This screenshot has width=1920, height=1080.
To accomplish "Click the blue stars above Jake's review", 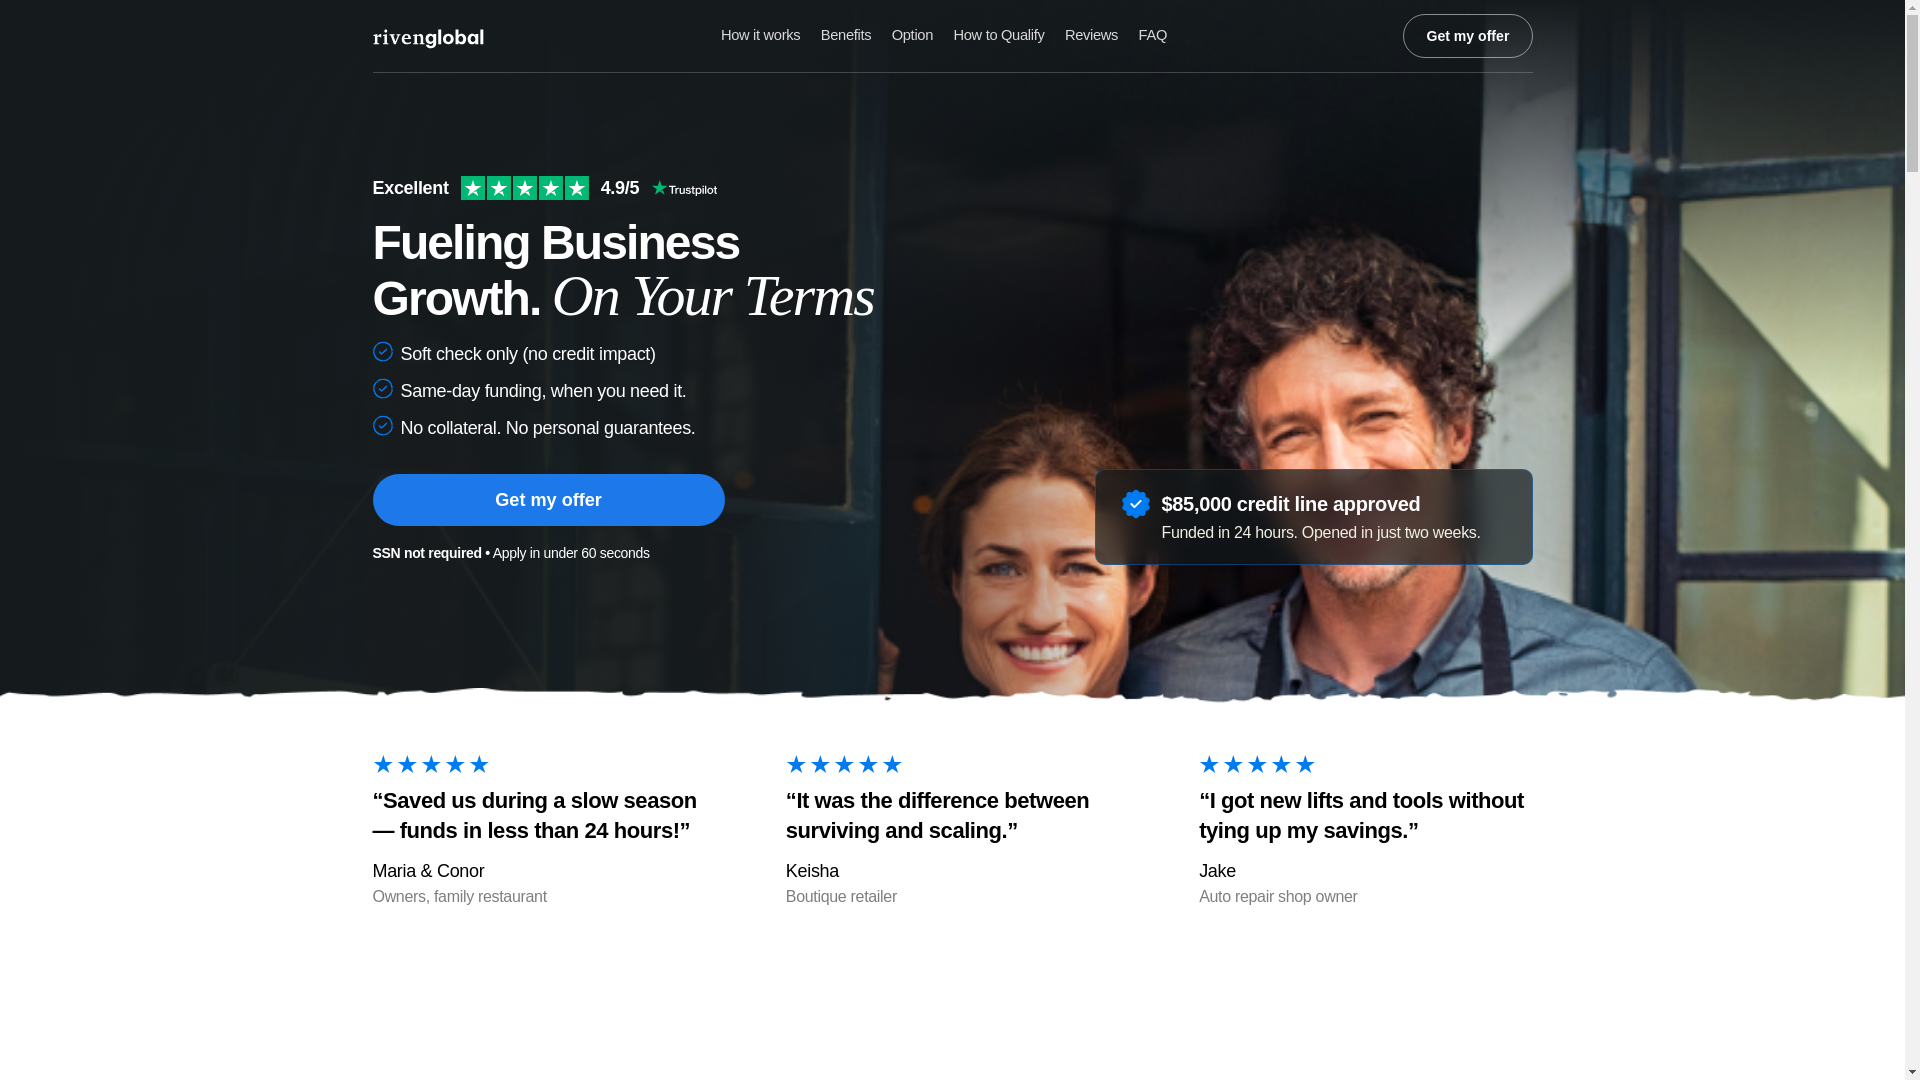I will (1257, 765).
